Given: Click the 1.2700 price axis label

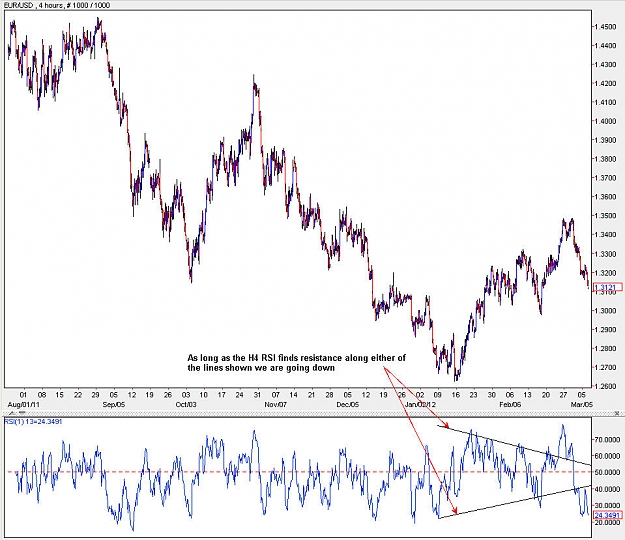Looking at the screenshot, I should coord(605,367).
